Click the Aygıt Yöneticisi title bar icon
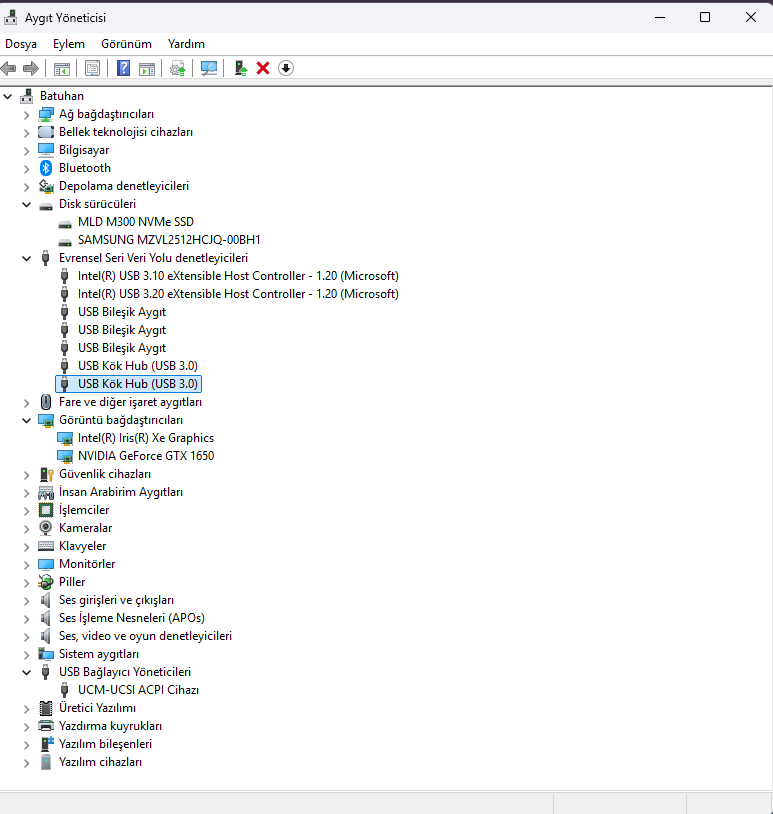This screenshot has width=773, height=814. (x=10, y=18)
